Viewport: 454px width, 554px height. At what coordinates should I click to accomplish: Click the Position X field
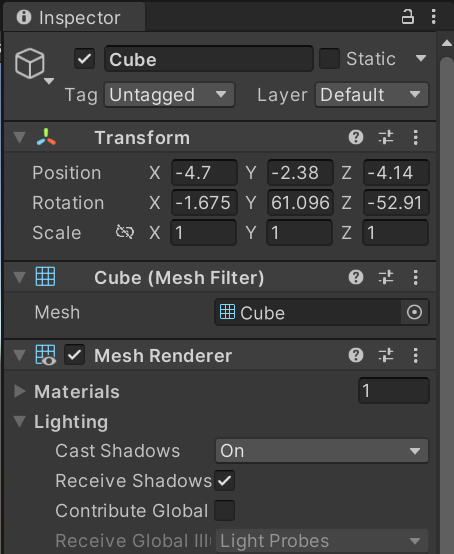pos(204,173)
